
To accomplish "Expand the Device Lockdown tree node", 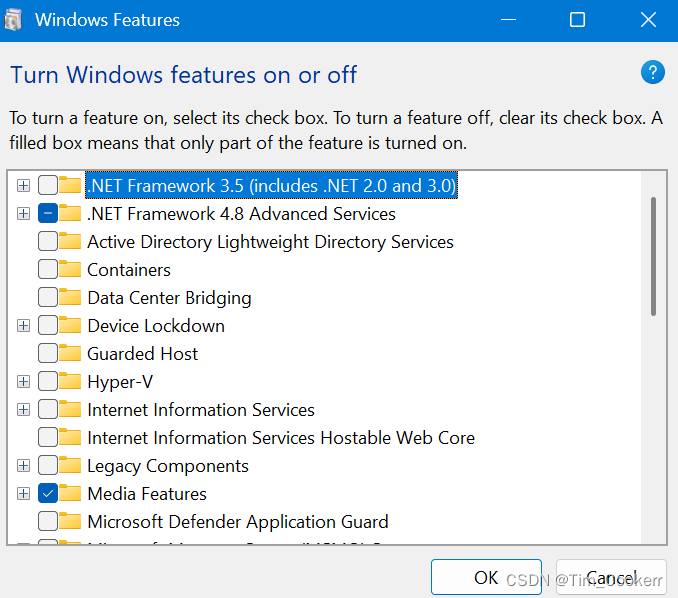I will click(x=23, y=326).
